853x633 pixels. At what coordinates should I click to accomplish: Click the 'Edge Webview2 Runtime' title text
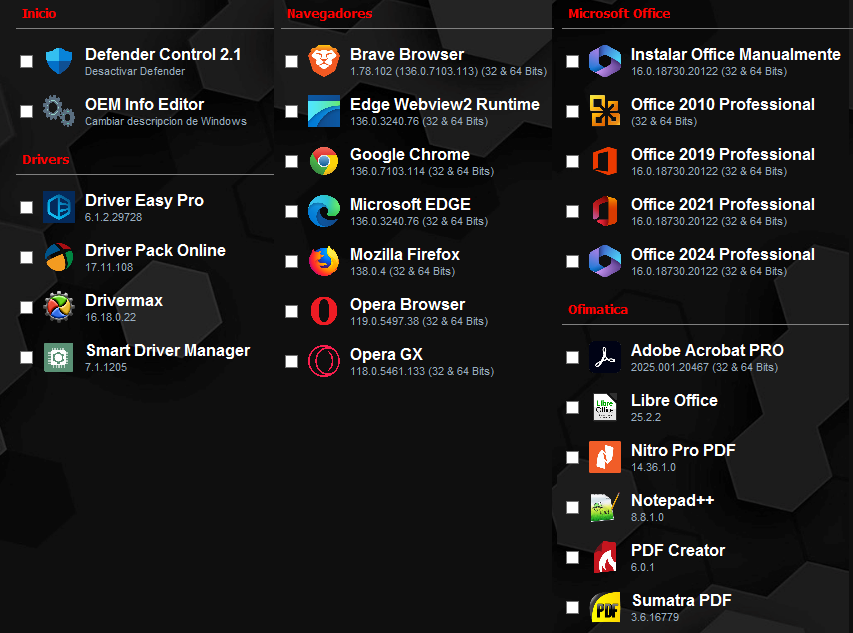click(444, 104)
